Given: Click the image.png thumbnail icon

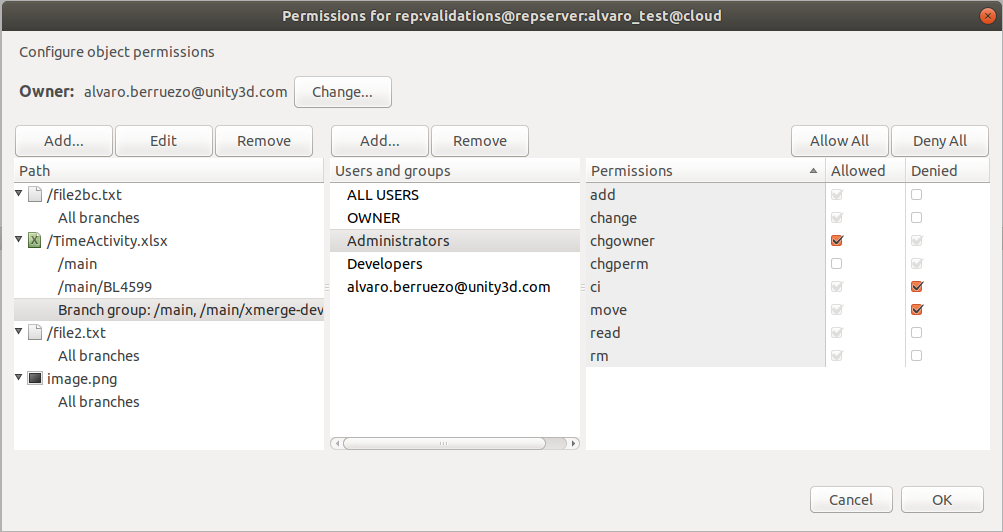Looking at the screenshot, I should (x=35, y=379).
